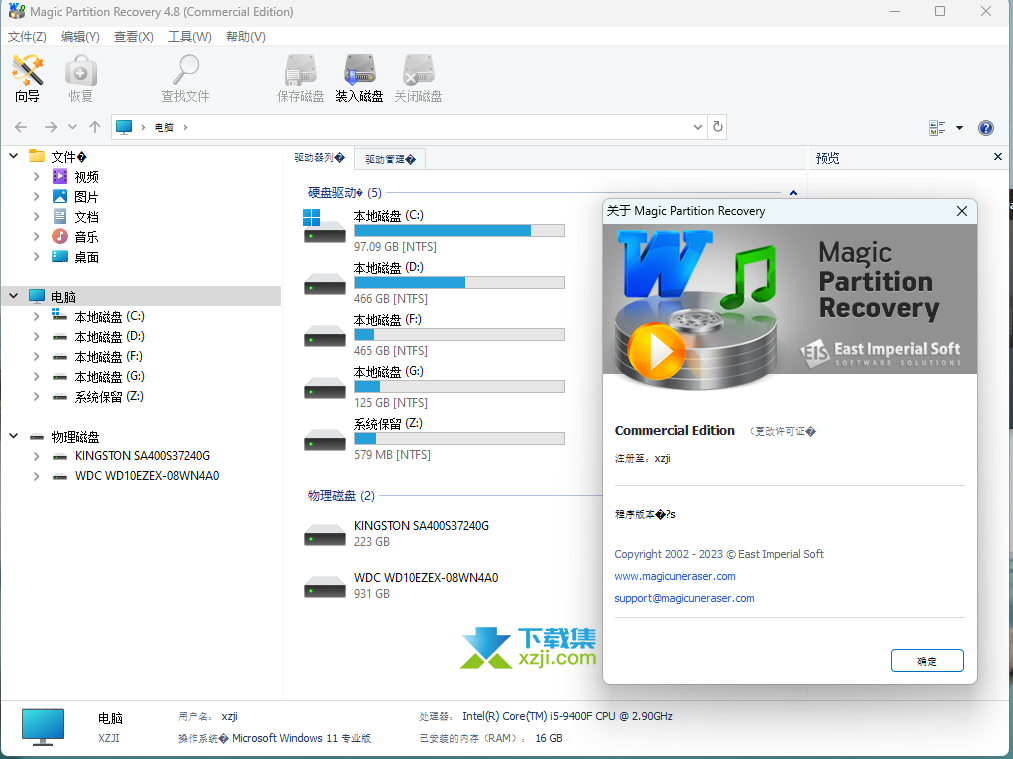The width and height of the screenshot is (1013, 759).
Task: Expand KINGSTON SA400S37240G in the tree
Action: tap(37, 456)
